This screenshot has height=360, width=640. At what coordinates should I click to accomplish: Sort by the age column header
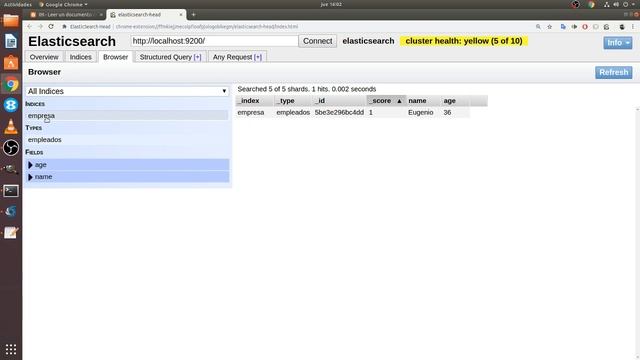[456, 101]
